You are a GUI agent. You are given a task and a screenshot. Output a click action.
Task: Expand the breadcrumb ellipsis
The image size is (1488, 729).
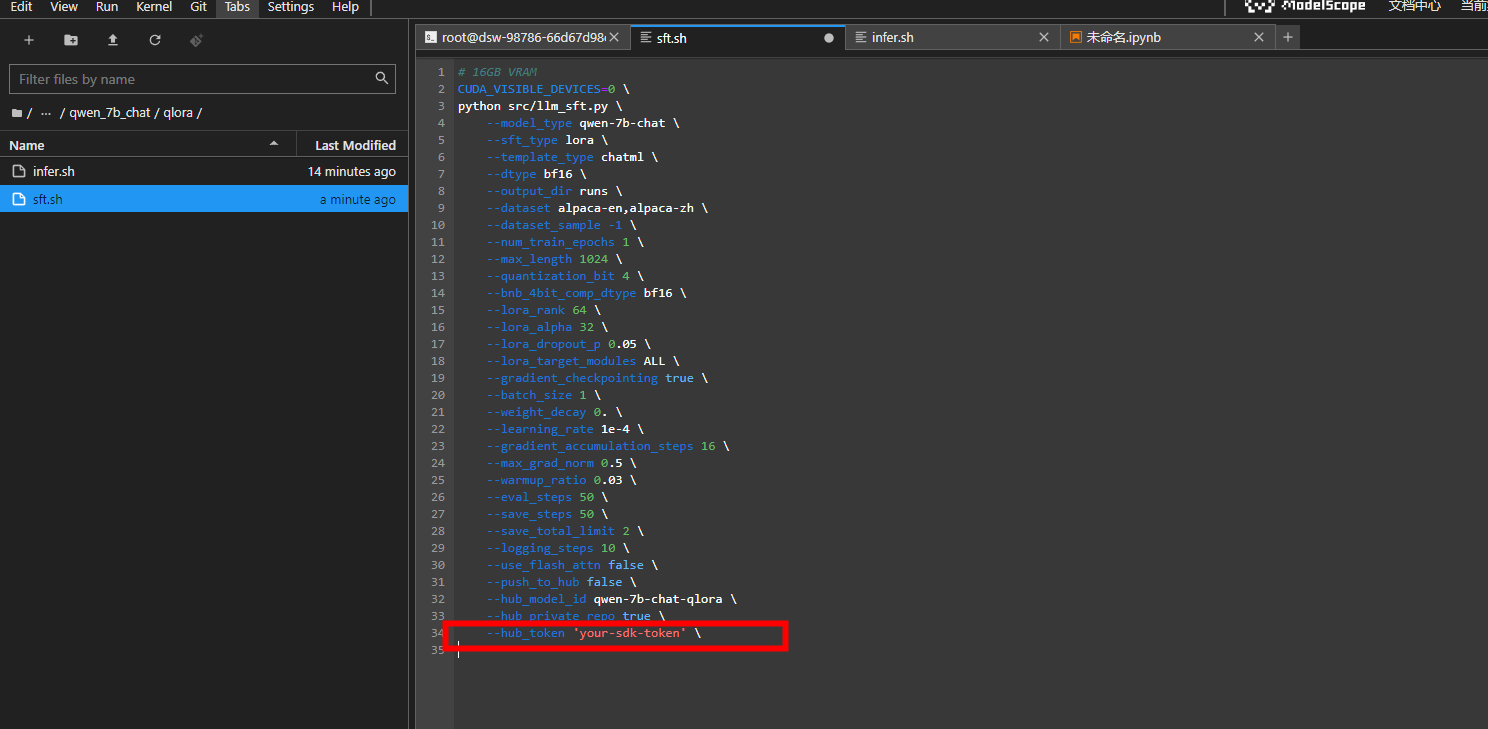[46, 113]
